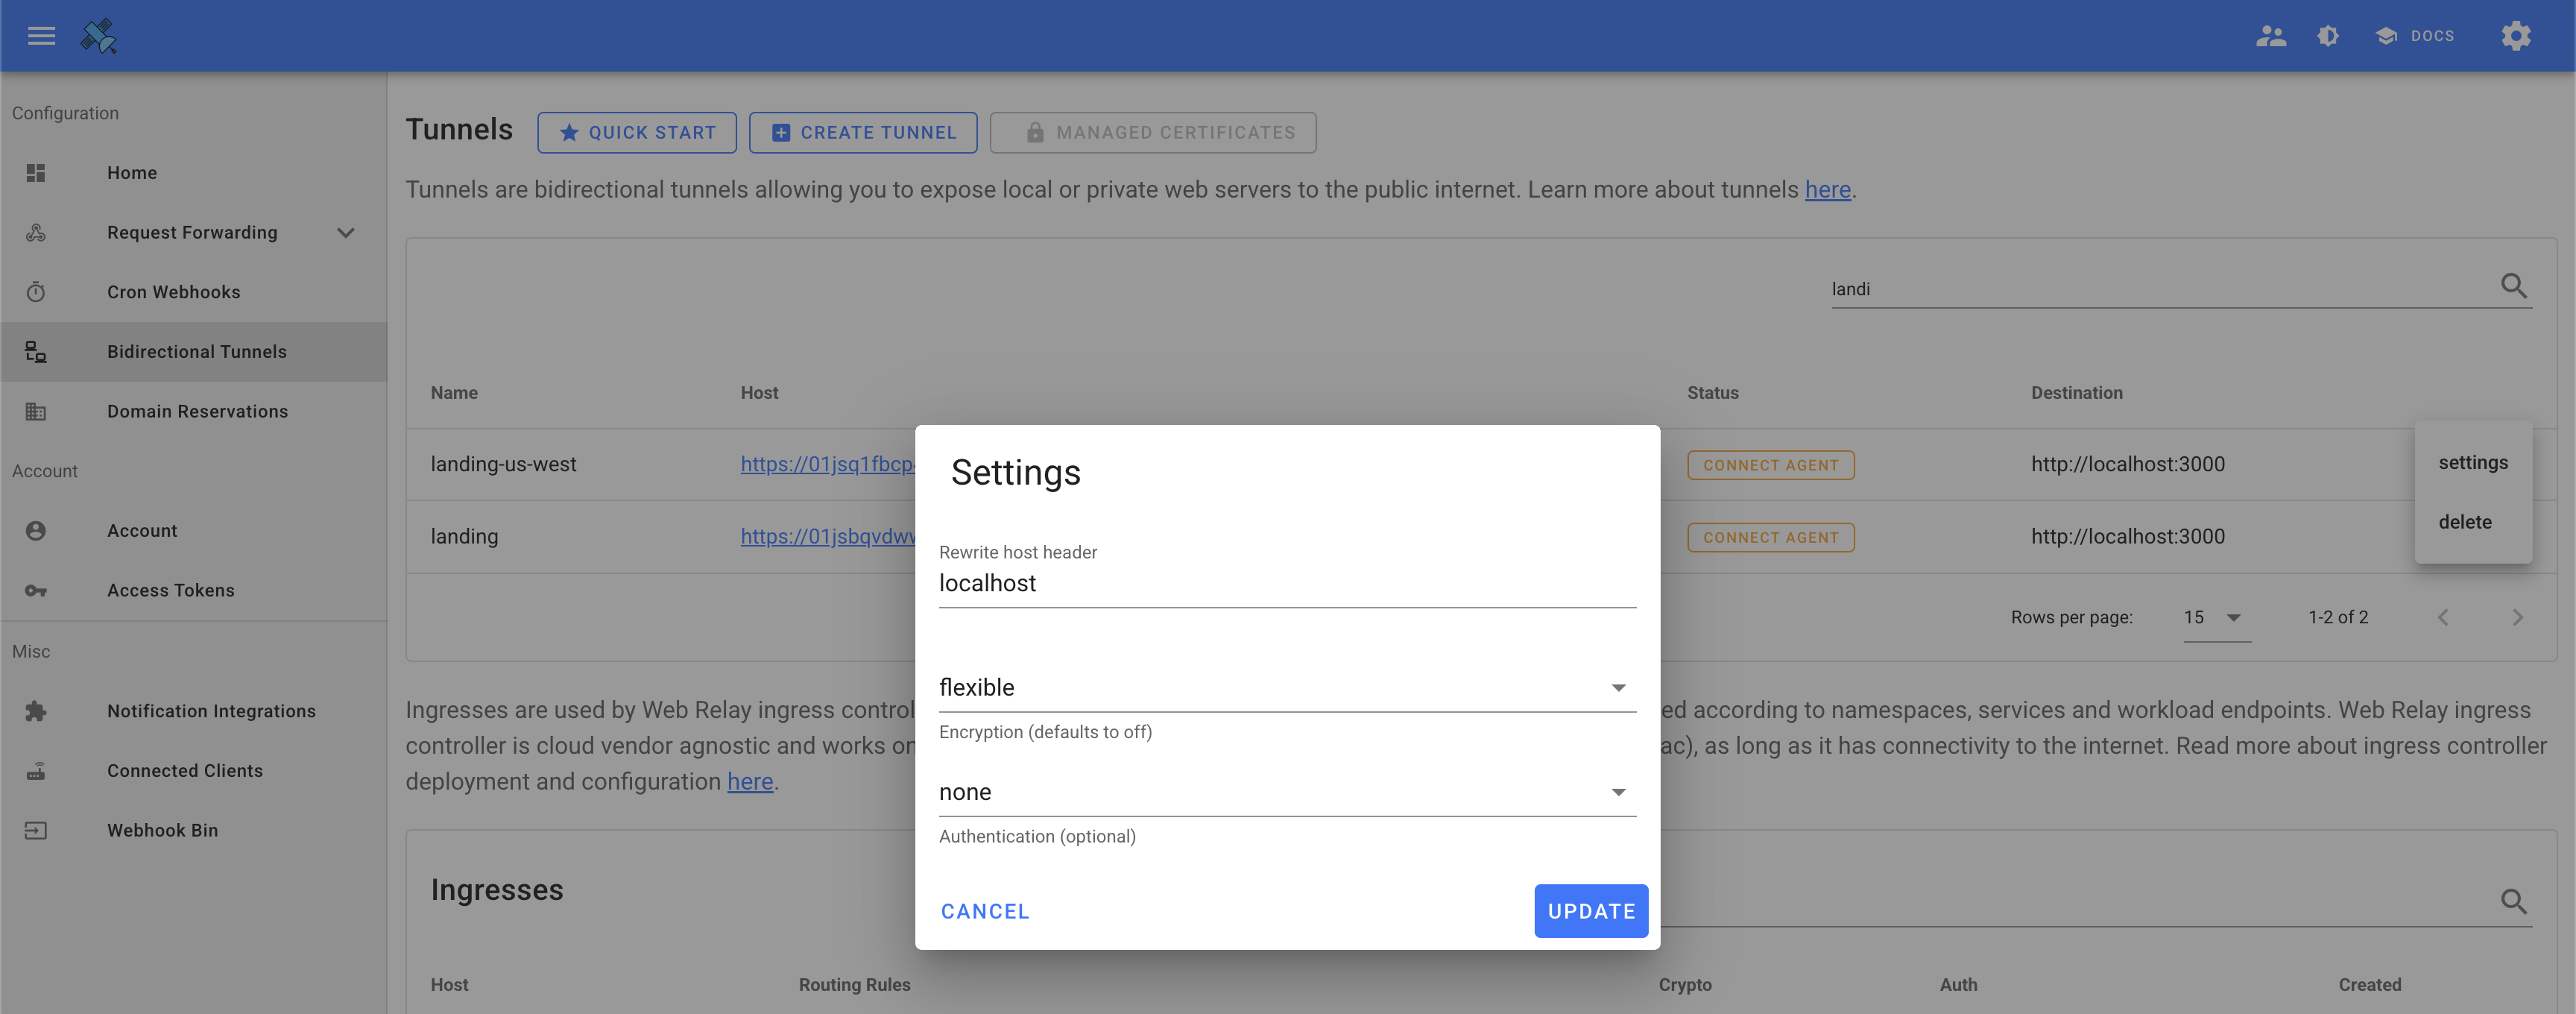This screenshot has width=2576, height=1014.
Task: Click the Web Relay satellite logo
Action: point(99,36)
